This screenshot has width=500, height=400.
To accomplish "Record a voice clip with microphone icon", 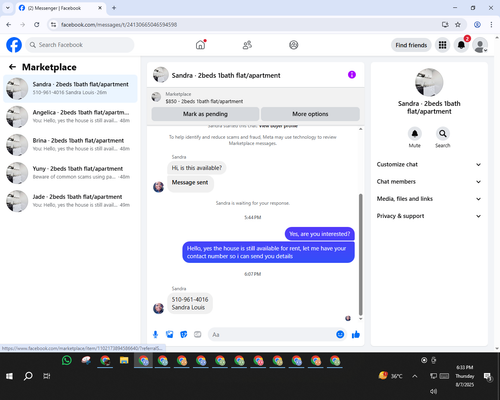I will point(155,334).
